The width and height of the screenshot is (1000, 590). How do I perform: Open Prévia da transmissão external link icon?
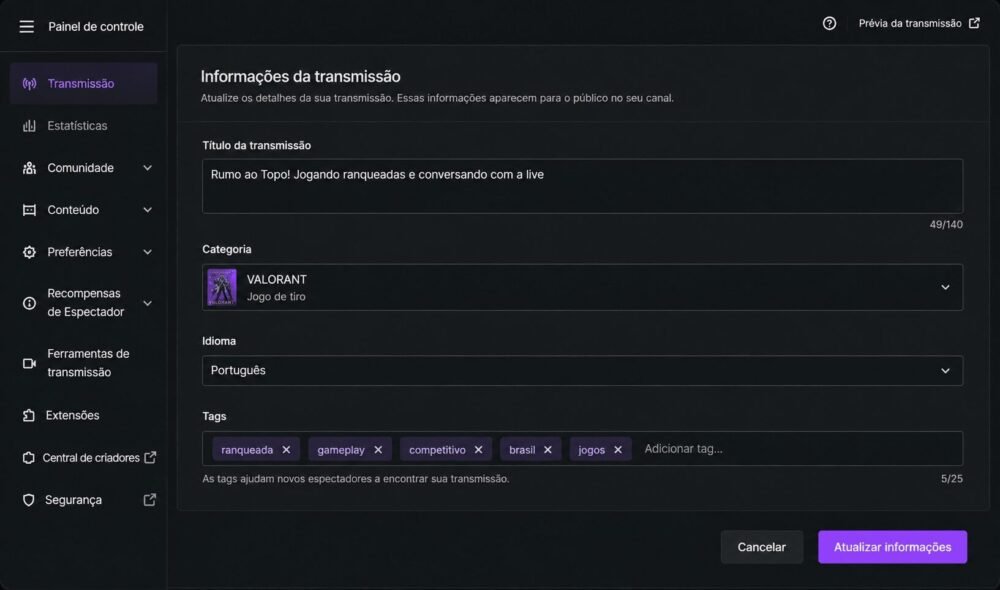(x=974, y=23)
